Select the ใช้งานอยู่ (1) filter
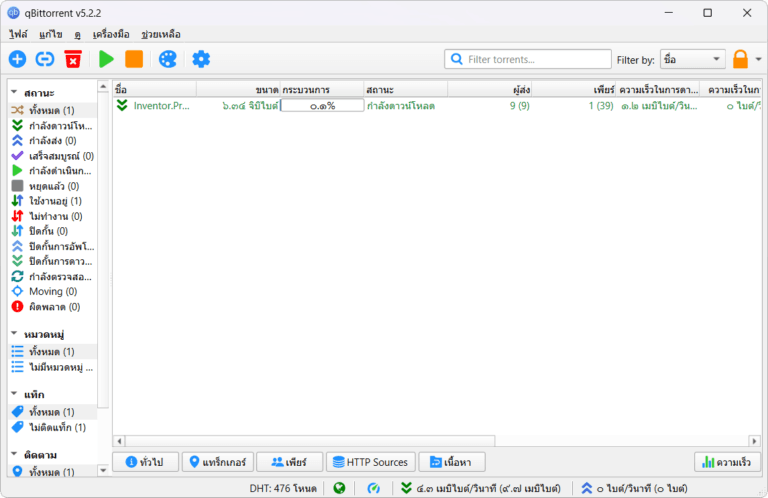Viewport: 768px width, 498px height. (x=52, y=201)
